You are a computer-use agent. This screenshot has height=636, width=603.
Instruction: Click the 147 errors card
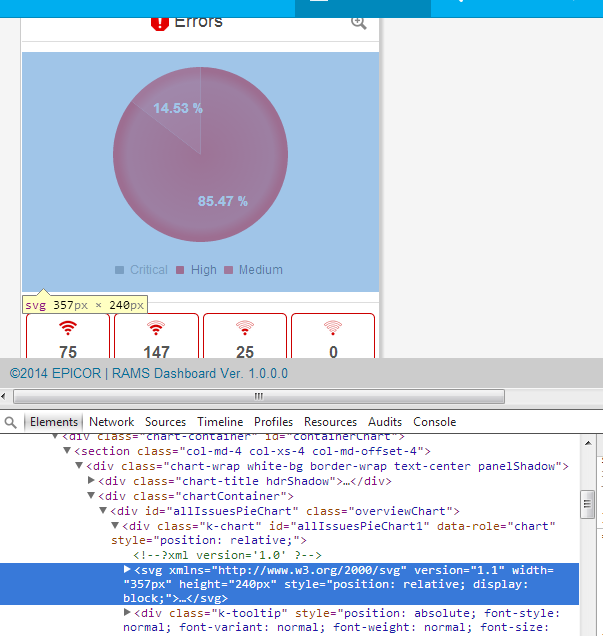point(156,336)
